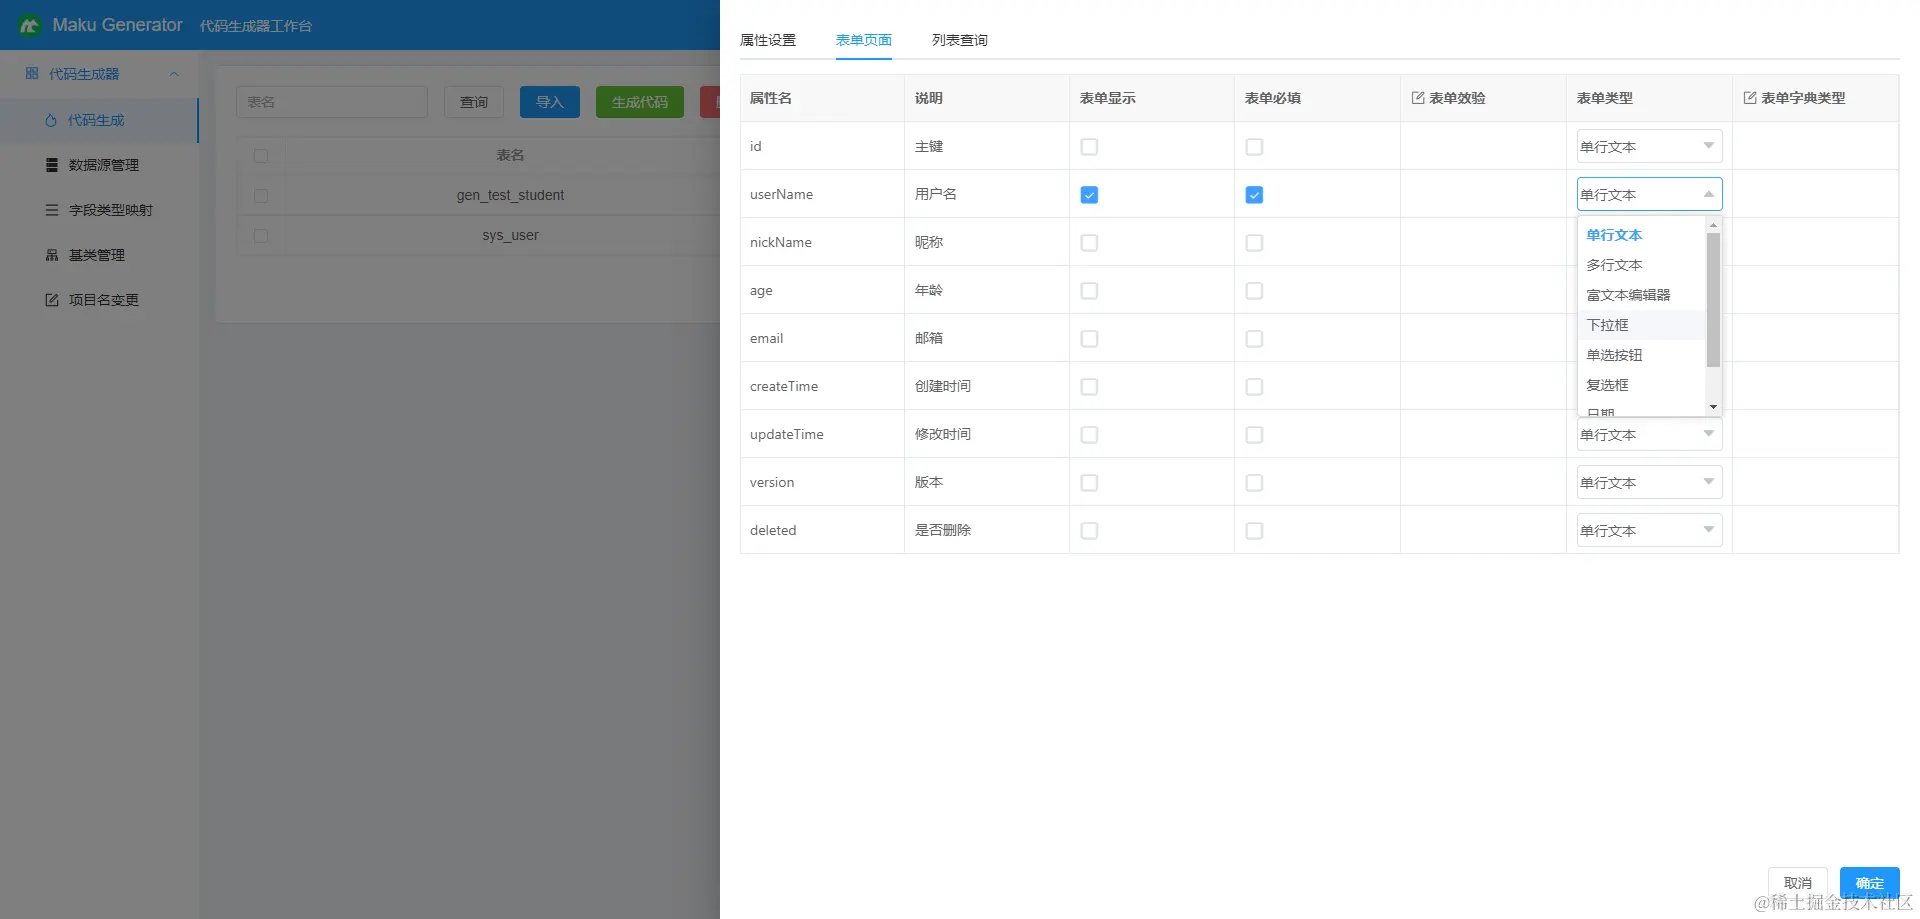This screenshot has height=919, width=1920.
Task: Collapse the 代码生成器 sidebar group chevron
Action: coord(174,74)
